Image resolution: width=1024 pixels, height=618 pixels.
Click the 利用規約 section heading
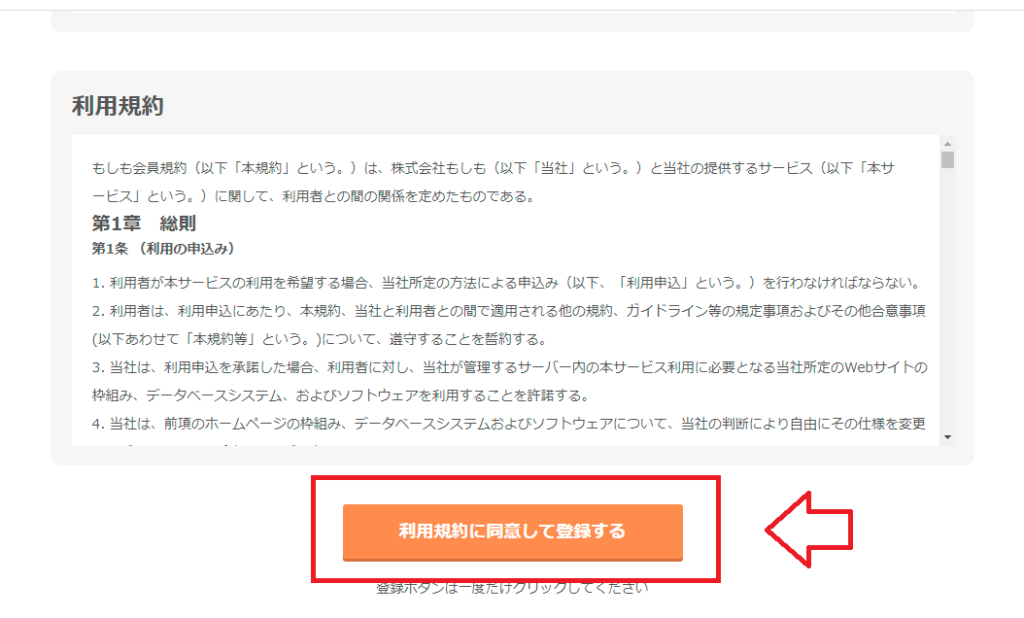coord(118,105)
